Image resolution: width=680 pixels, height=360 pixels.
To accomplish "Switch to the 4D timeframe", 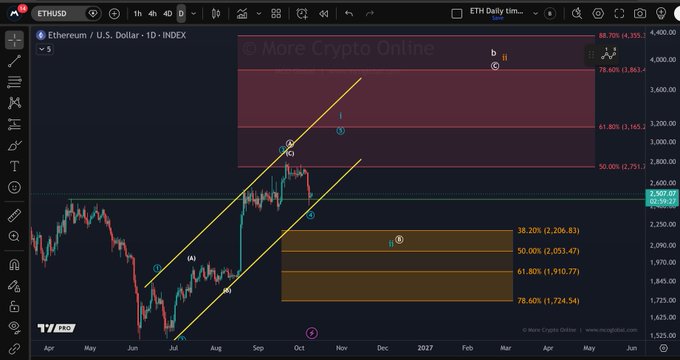I will tap(167, 14).
